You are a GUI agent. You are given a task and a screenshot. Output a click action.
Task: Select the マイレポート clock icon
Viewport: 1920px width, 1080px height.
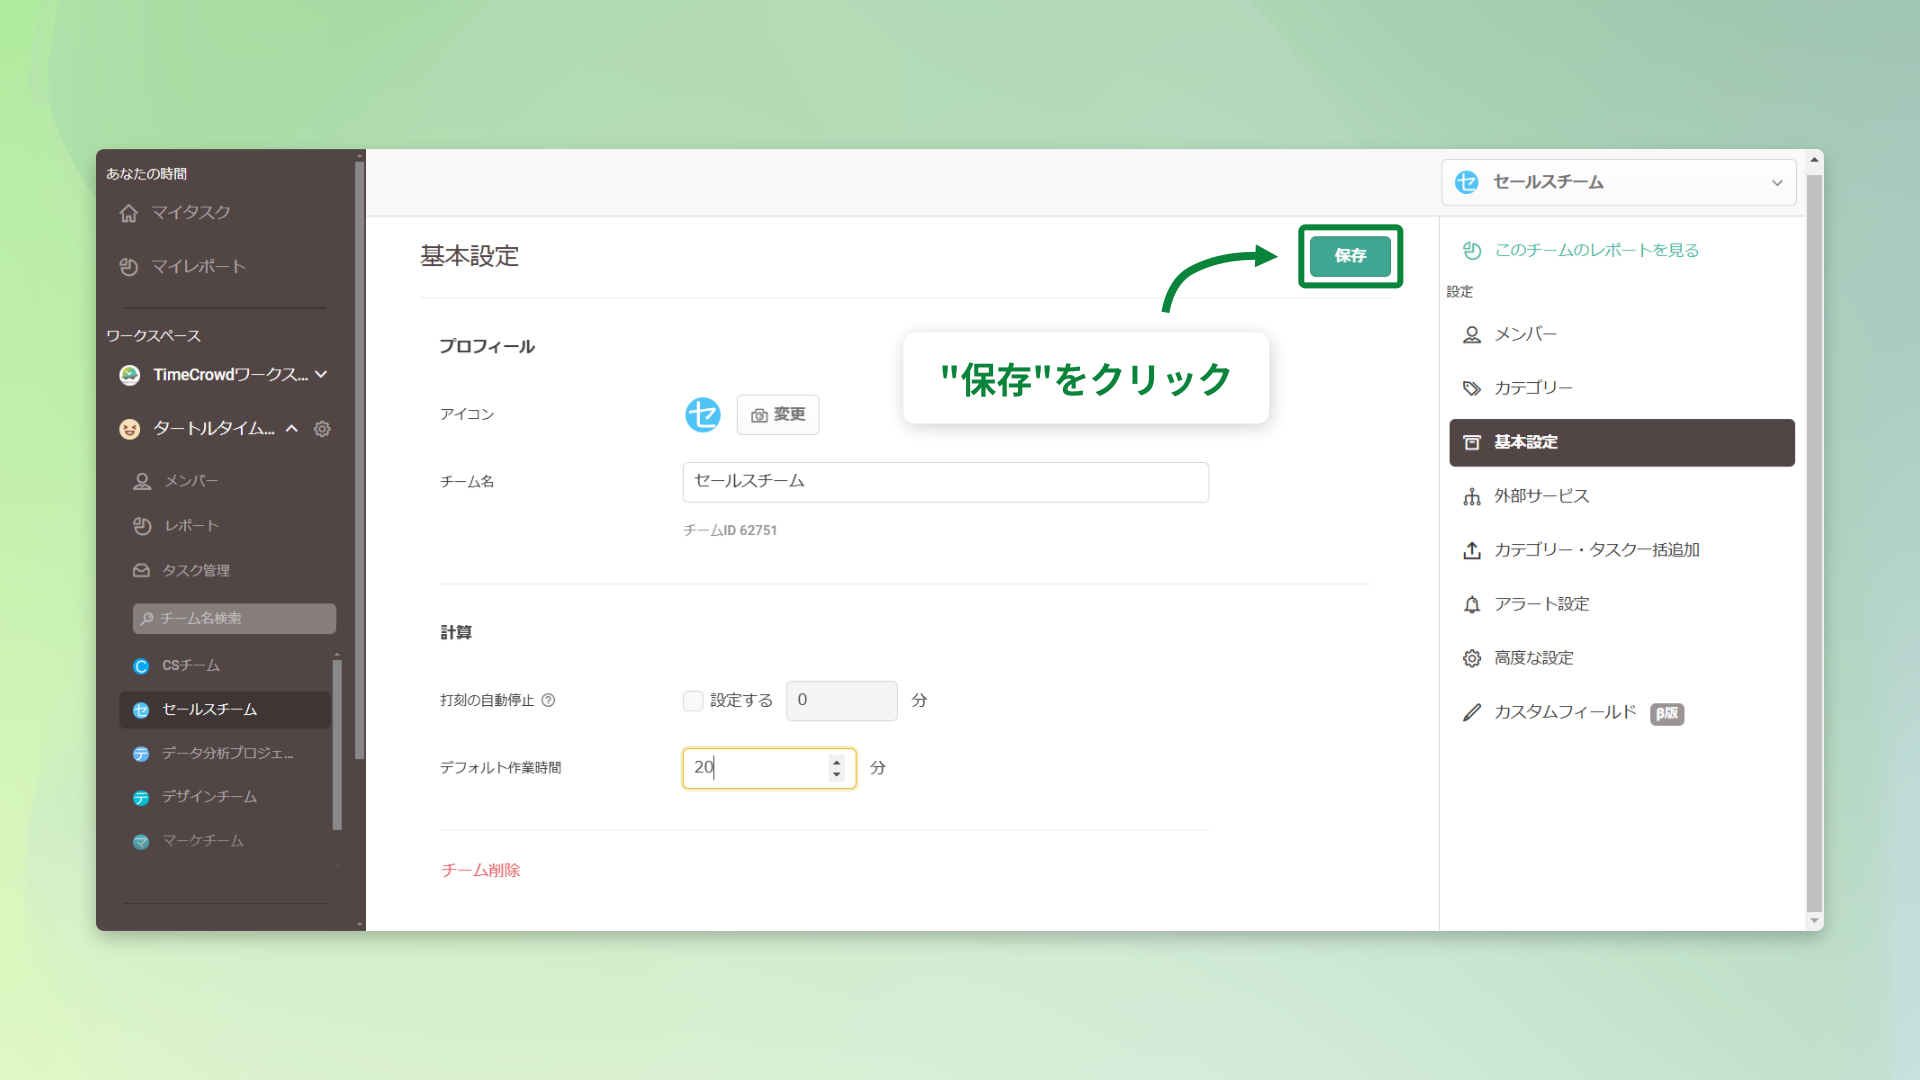click(129, 267)
